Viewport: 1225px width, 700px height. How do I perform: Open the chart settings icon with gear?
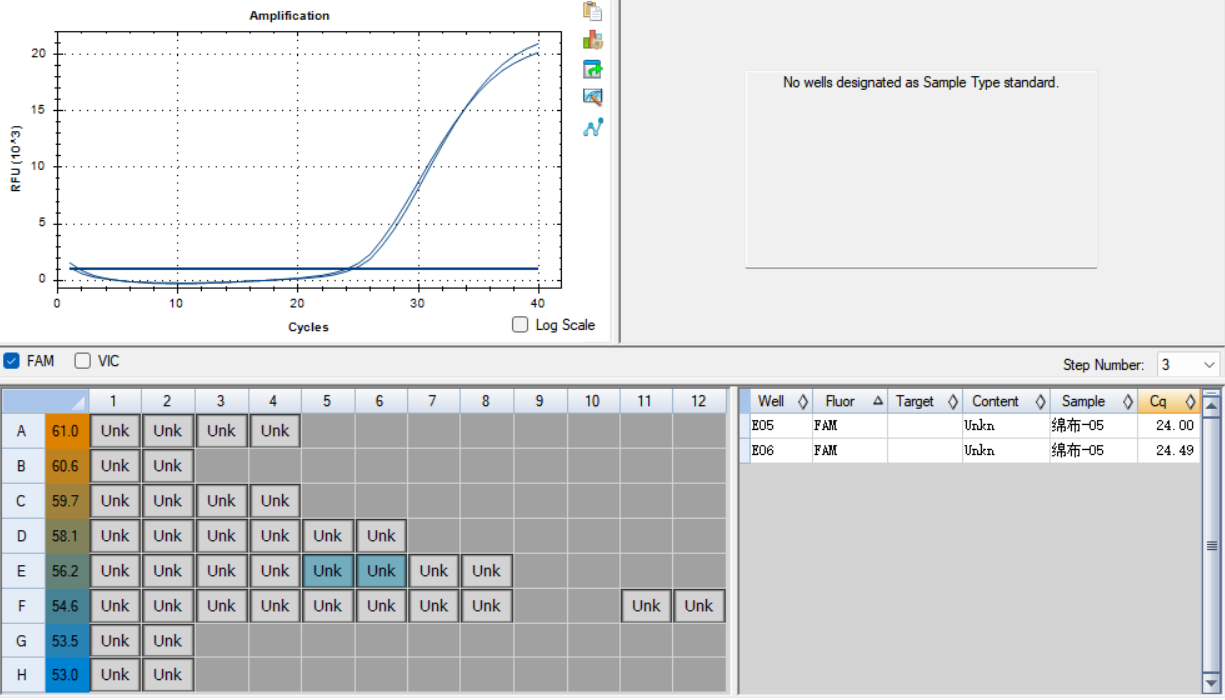click(593, 40)
